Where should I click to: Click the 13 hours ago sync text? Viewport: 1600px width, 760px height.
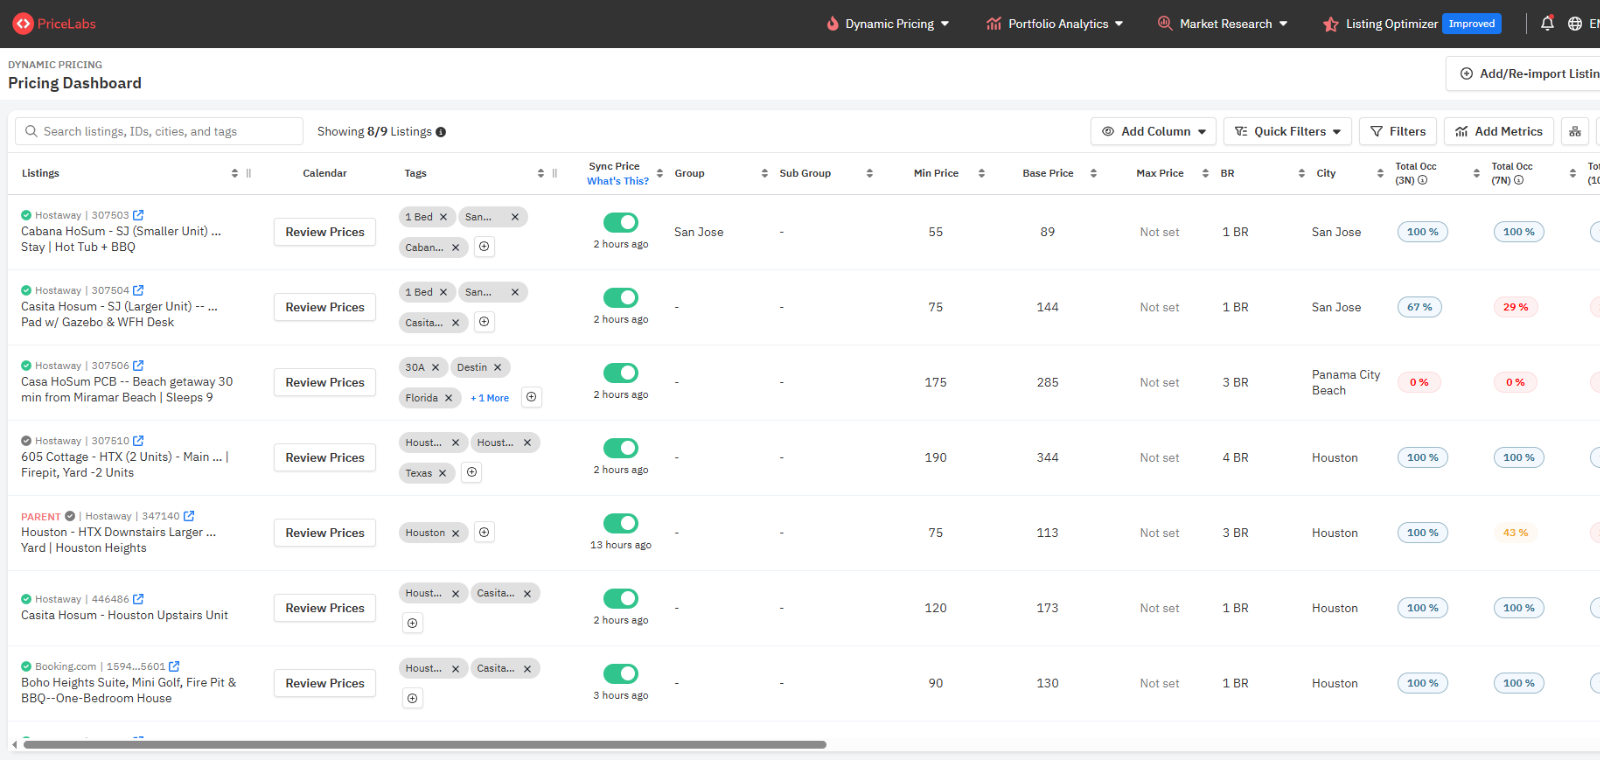(x=620, y=545)
